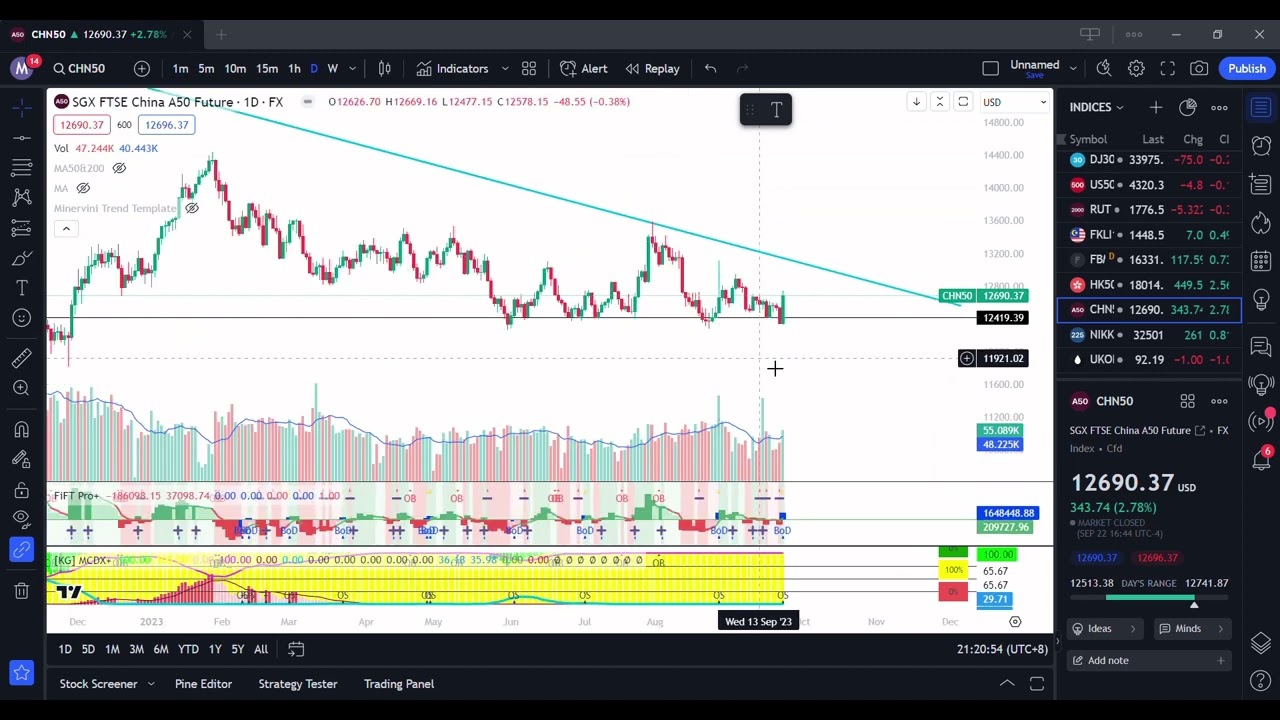Open the indicator templates grid icon
1280x720 pixels.
[529, 68]
